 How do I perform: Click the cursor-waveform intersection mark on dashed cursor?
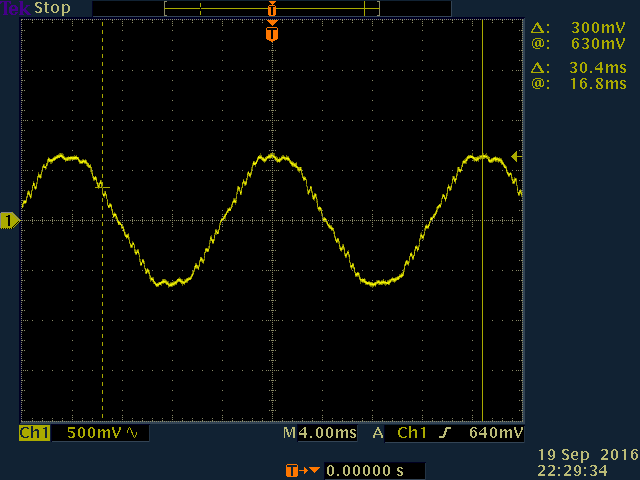[x=101, y=185]
